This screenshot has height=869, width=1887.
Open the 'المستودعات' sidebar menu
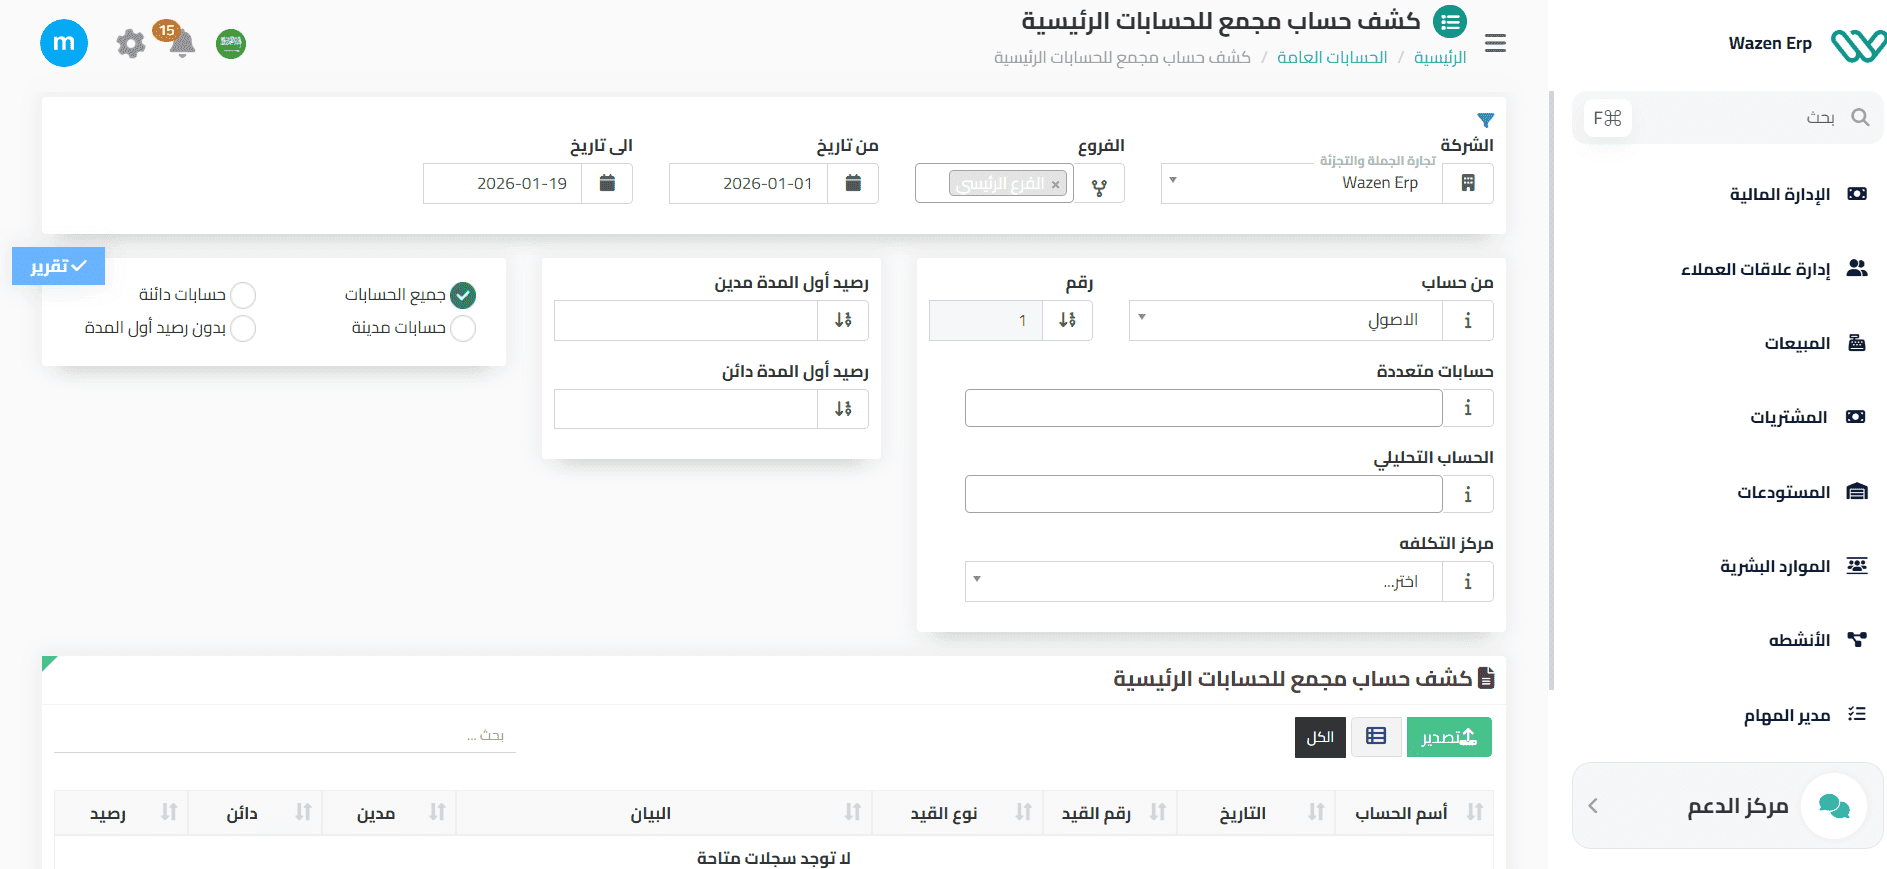point(1782,492)
